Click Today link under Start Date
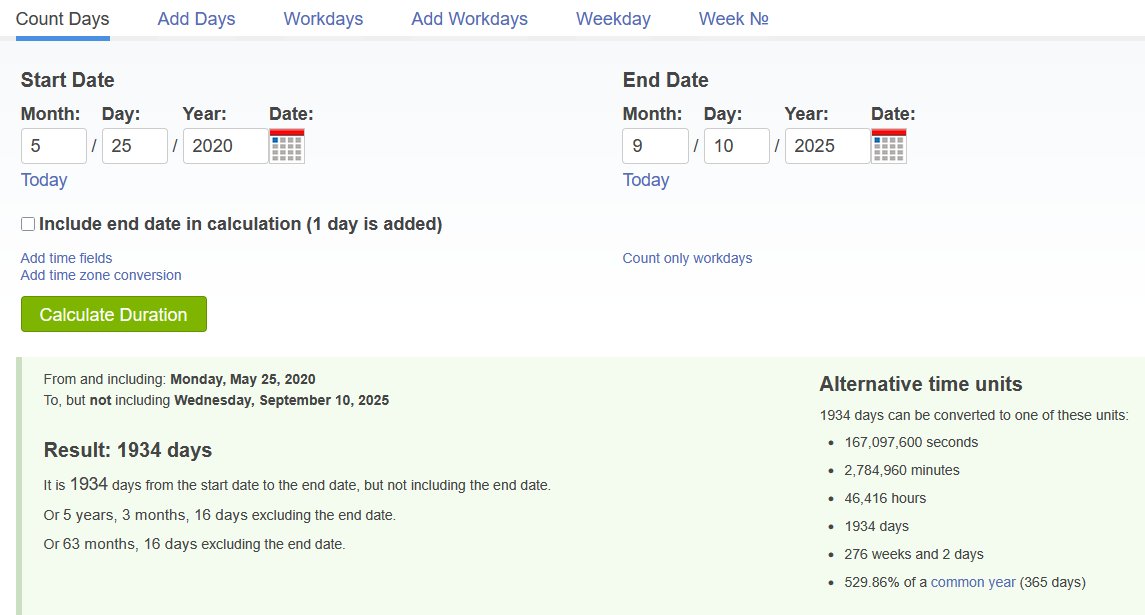 (44, 180)
